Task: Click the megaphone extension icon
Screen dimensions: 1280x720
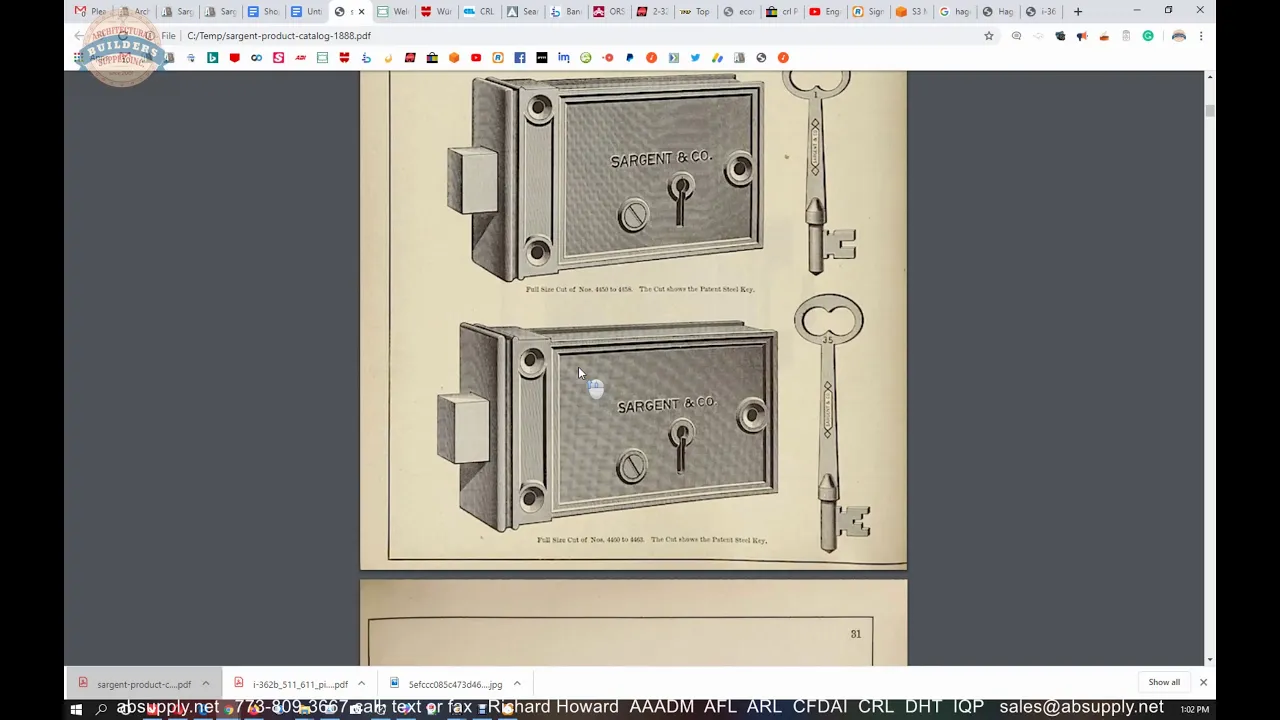Action: tap(1082, 36)
